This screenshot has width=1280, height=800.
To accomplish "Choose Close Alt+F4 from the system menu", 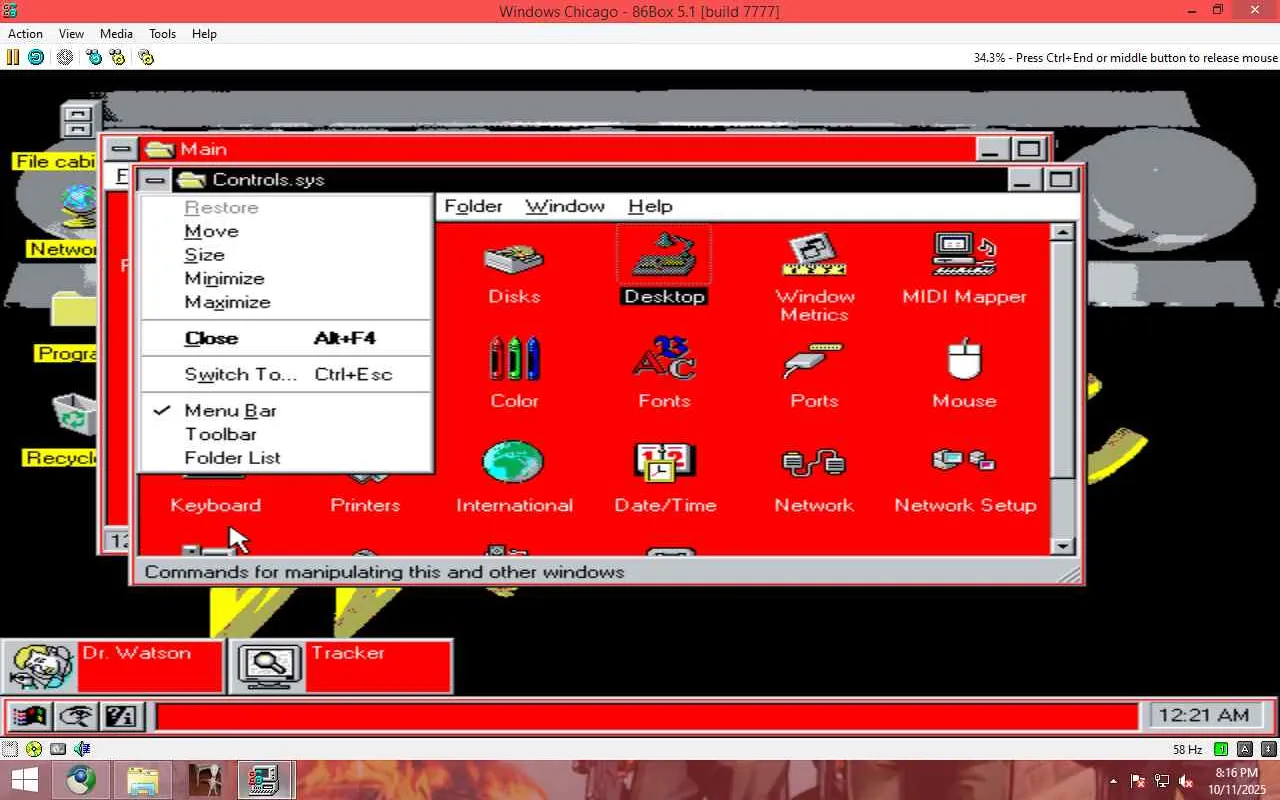I will click(286, 338).
